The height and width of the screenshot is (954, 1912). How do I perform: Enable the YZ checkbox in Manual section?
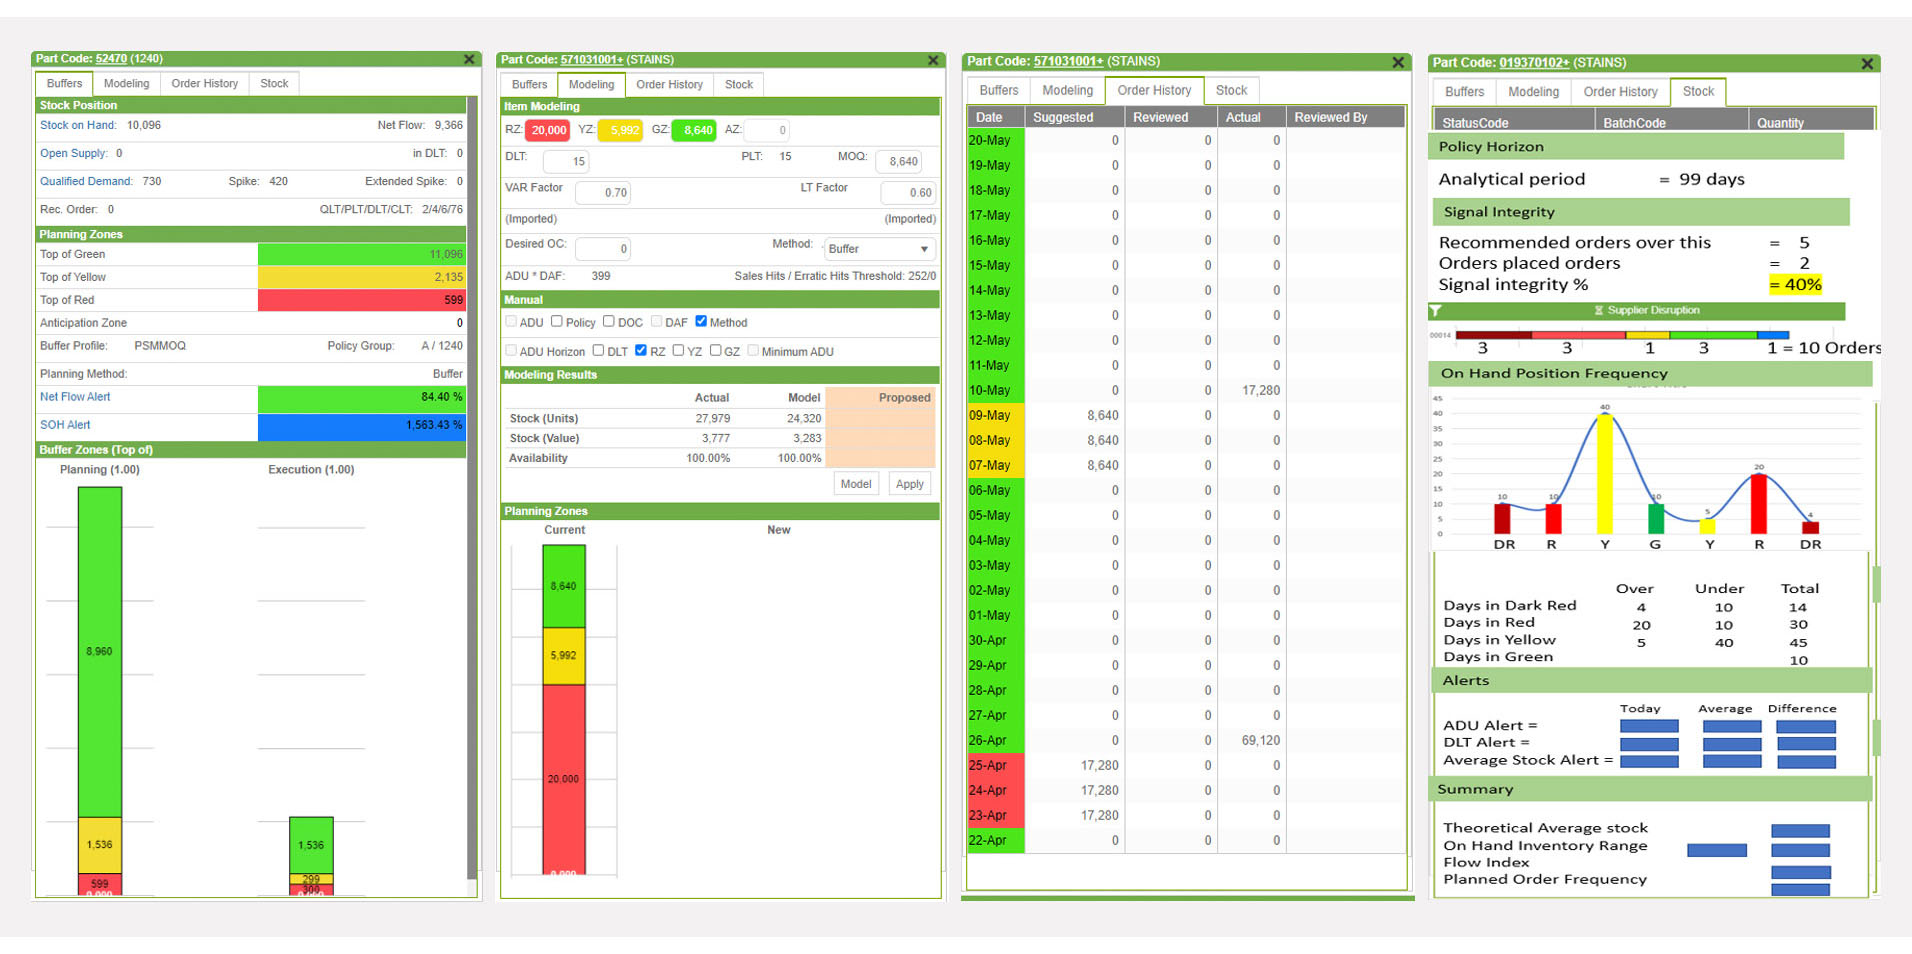(x=678, y=350)
